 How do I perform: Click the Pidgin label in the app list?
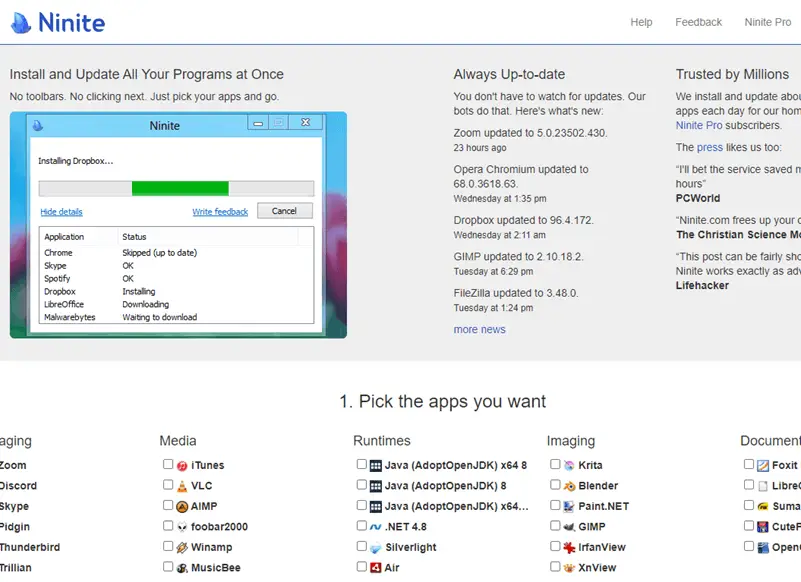coord(15,527)
